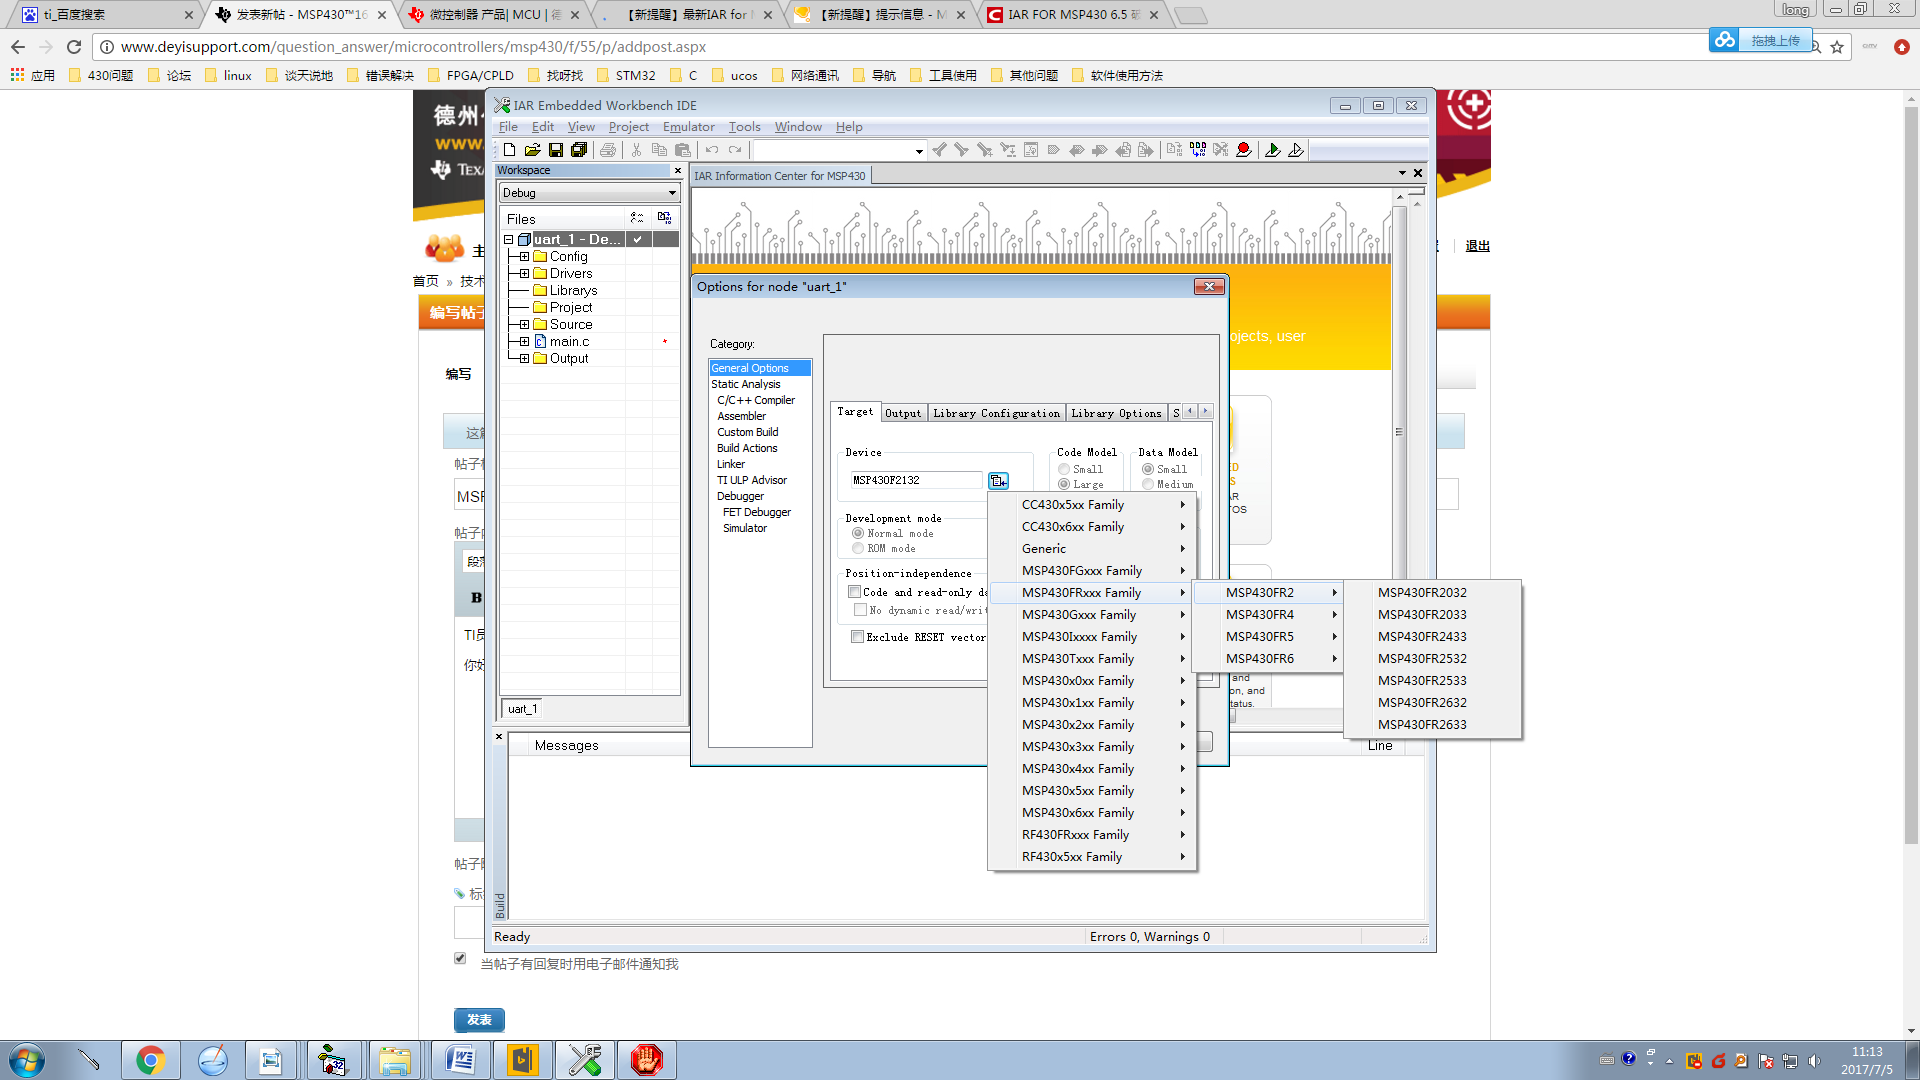Click the Make build toolbar icon

pyautogui.click(x=1198, y=150)
